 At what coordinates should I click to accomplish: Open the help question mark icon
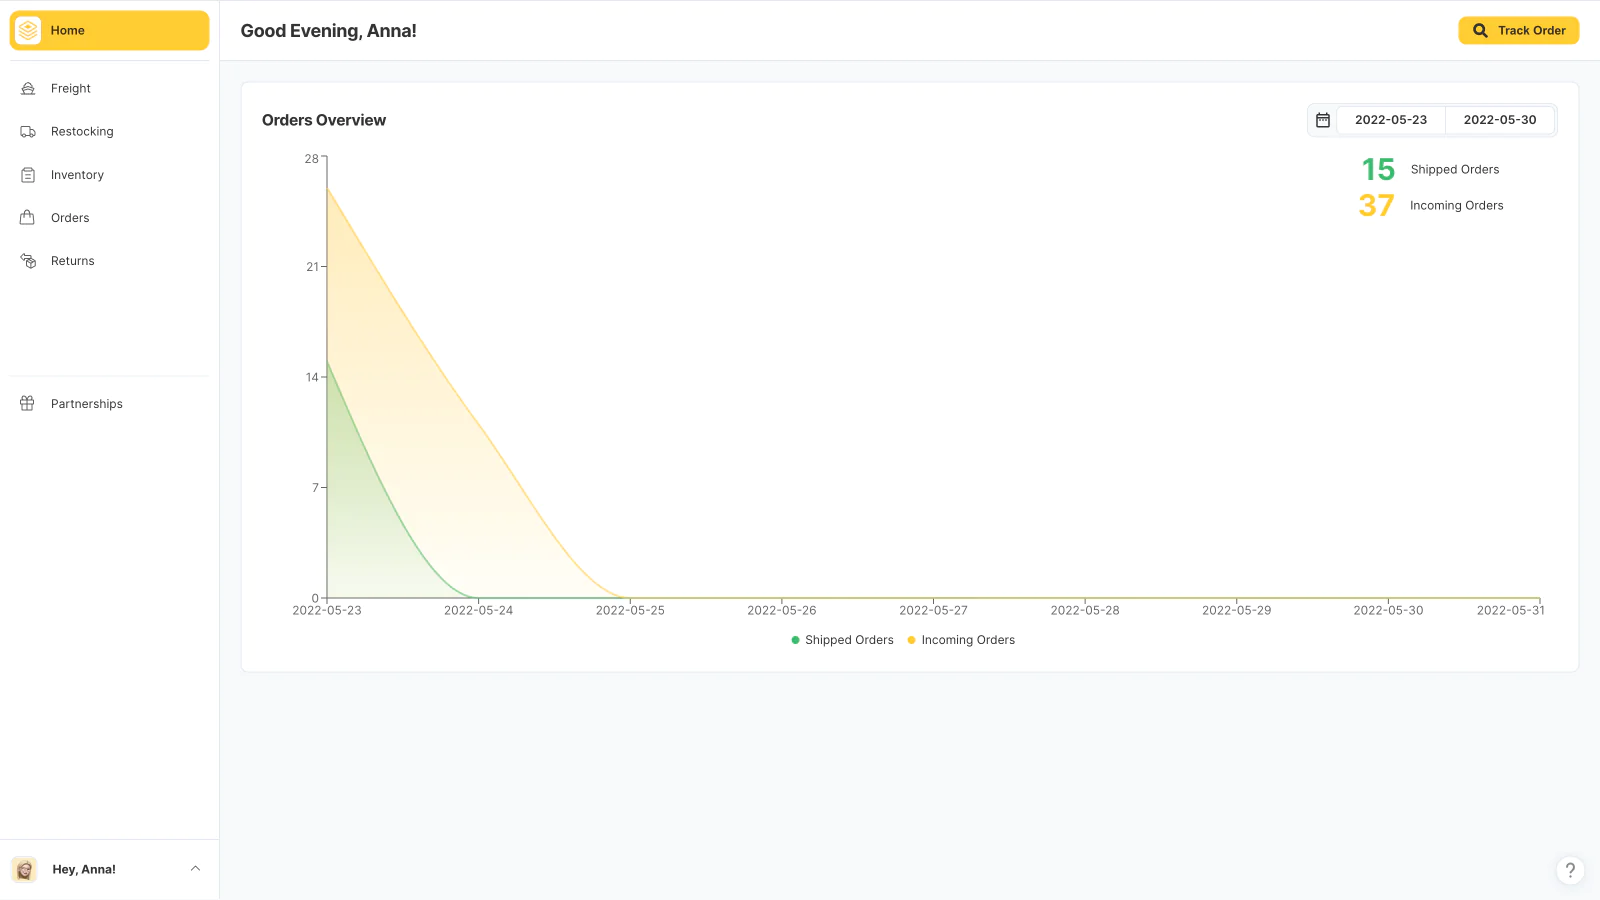pyautogui.click(x=1570, y=870)
